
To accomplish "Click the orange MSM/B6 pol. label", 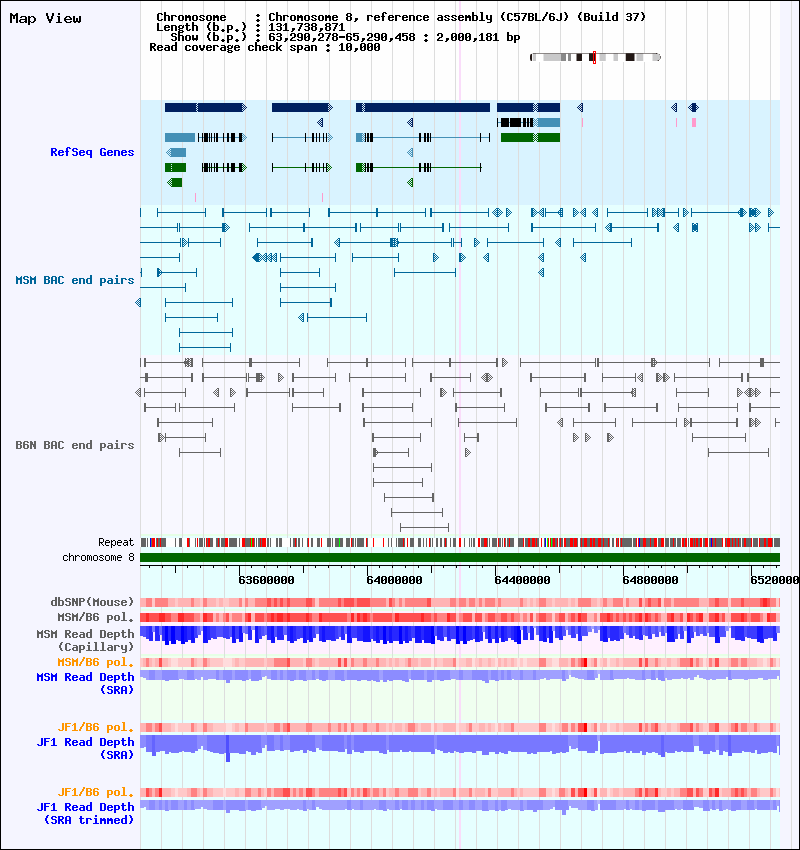I will pyautogui.click(x=95, y=662).
